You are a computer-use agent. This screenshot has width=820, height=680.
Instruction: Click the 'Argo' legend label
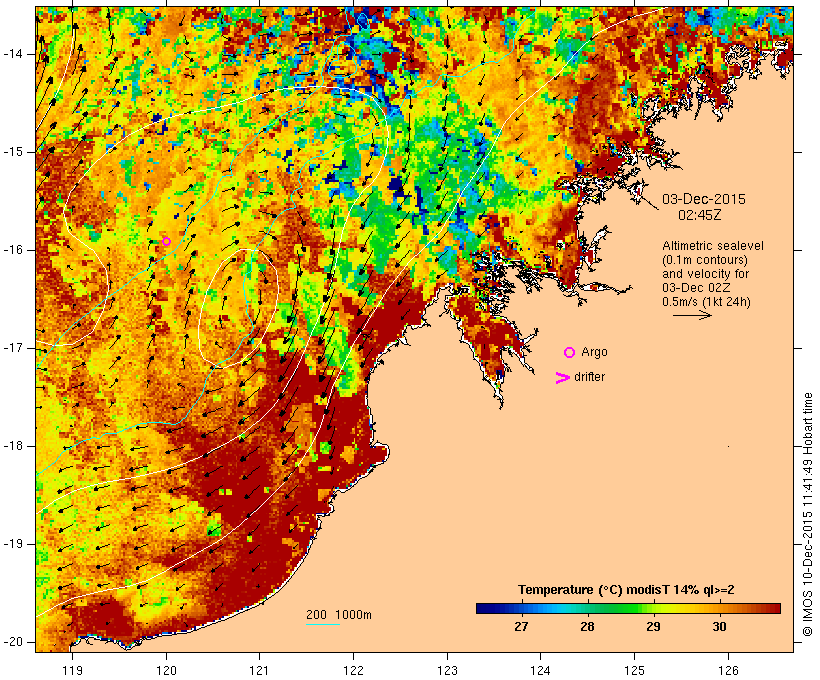(595, 353)
